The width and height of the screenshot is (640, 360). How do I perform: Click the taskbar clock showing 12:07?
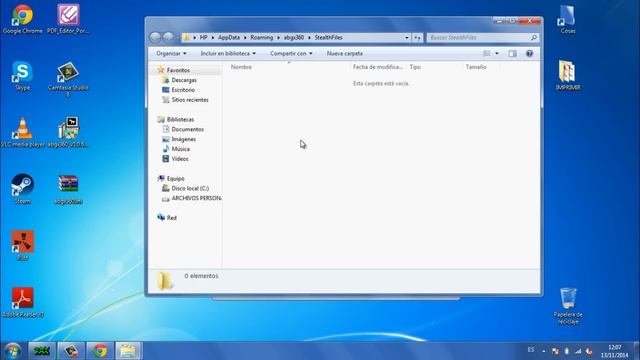615,351
